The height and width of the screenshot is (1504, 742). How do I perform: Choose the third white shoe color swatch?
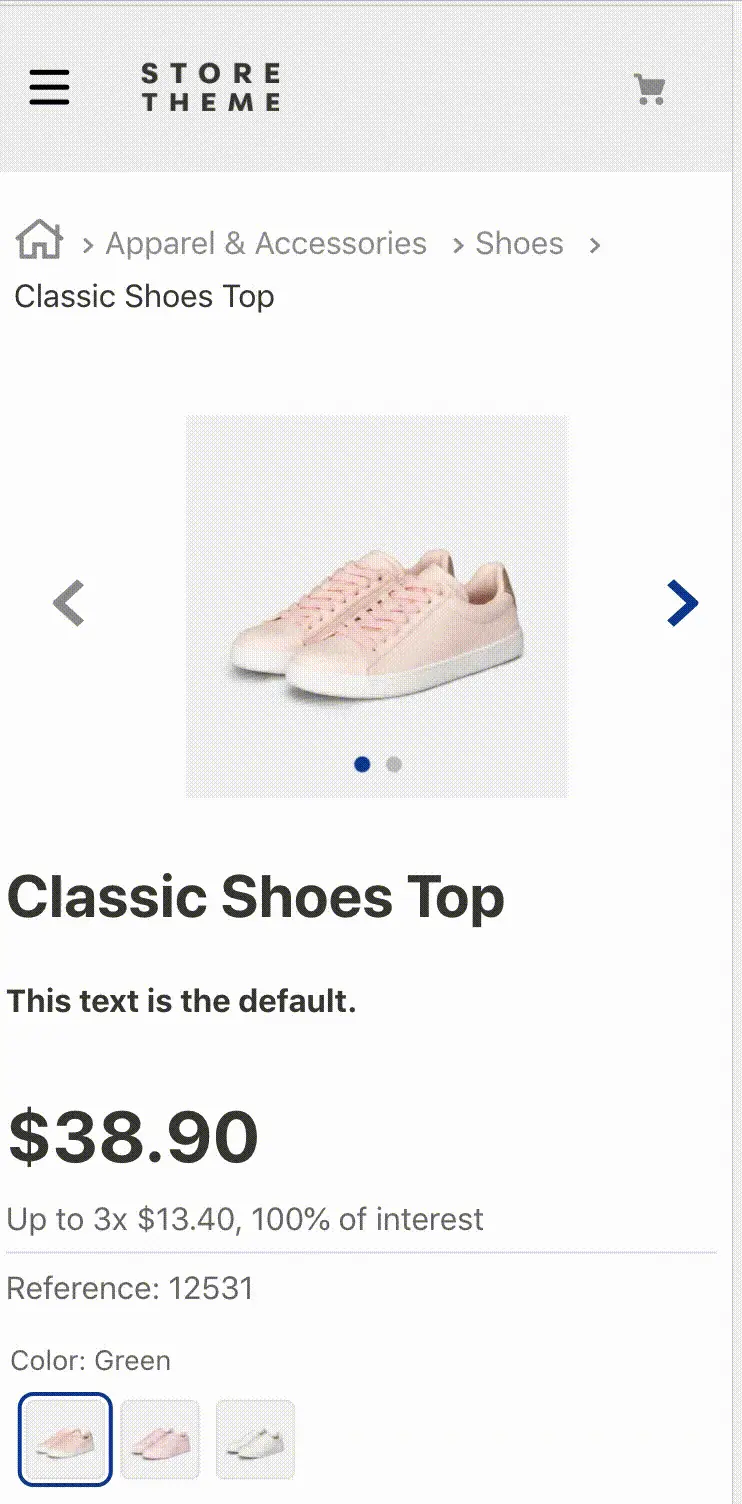click(x=255, y=1439)
